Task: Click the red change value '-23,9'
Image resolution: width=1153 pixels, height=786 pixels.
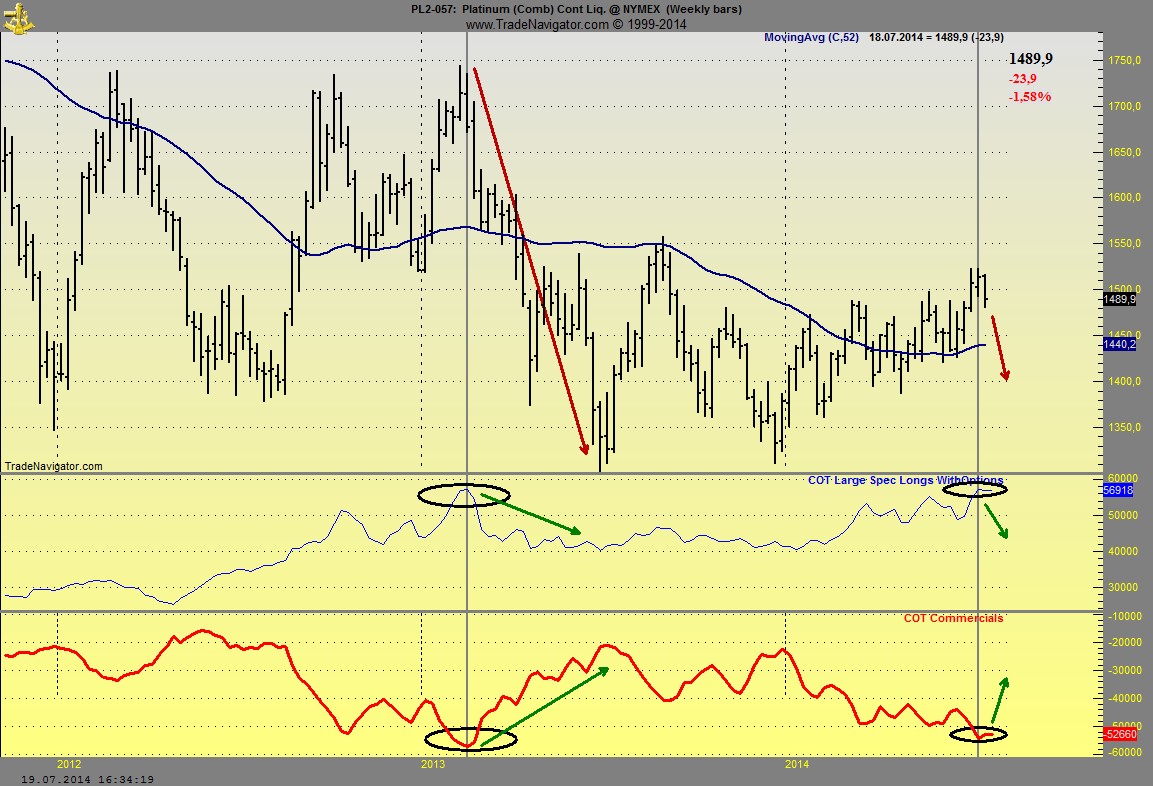Action: (1023, 79)
